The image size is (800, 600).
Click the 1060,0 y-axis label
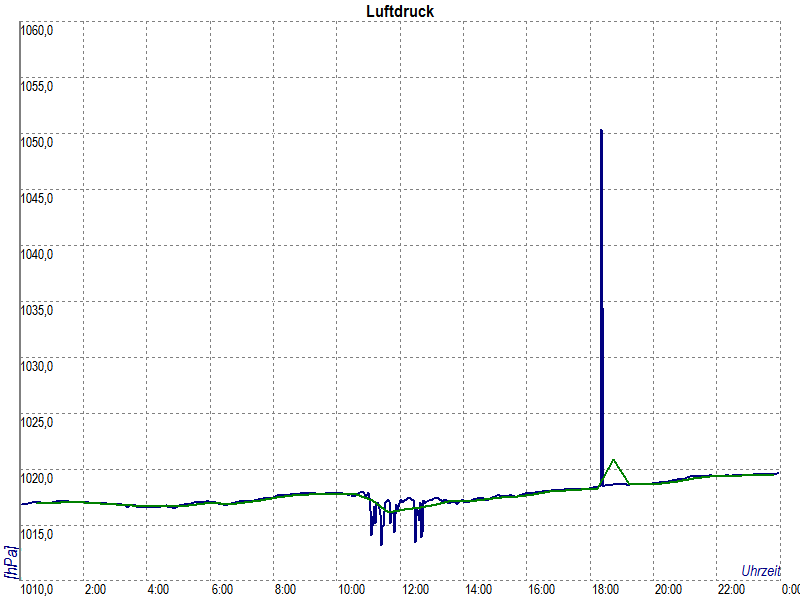36,31
